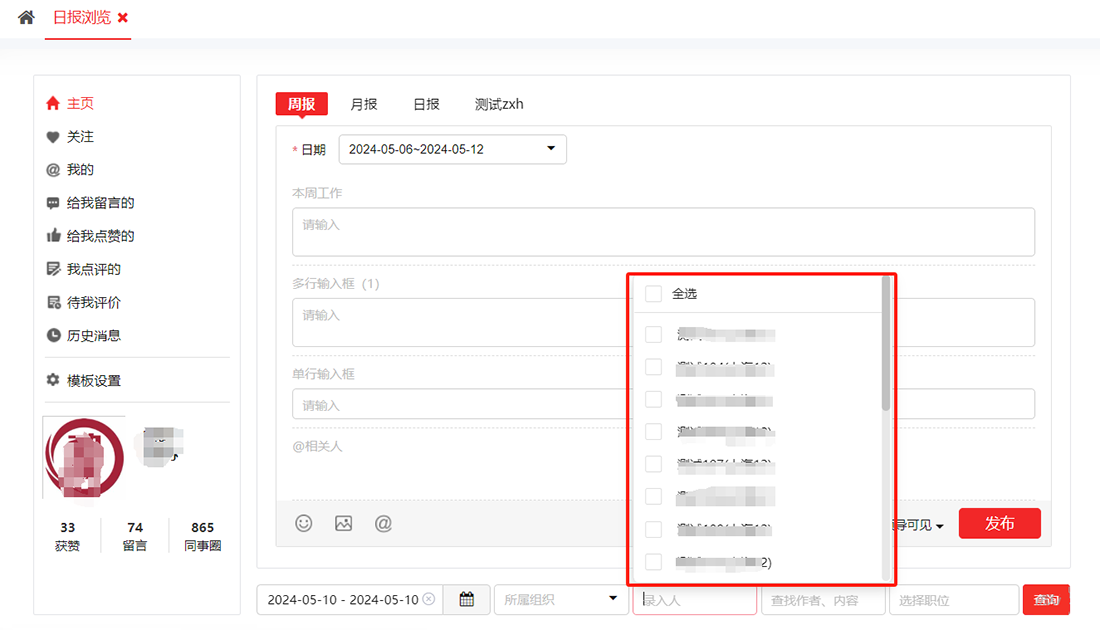Viewport: 1100px width, 630px height.
Task: Click the 录入人 input field
Action: [694, 599]
